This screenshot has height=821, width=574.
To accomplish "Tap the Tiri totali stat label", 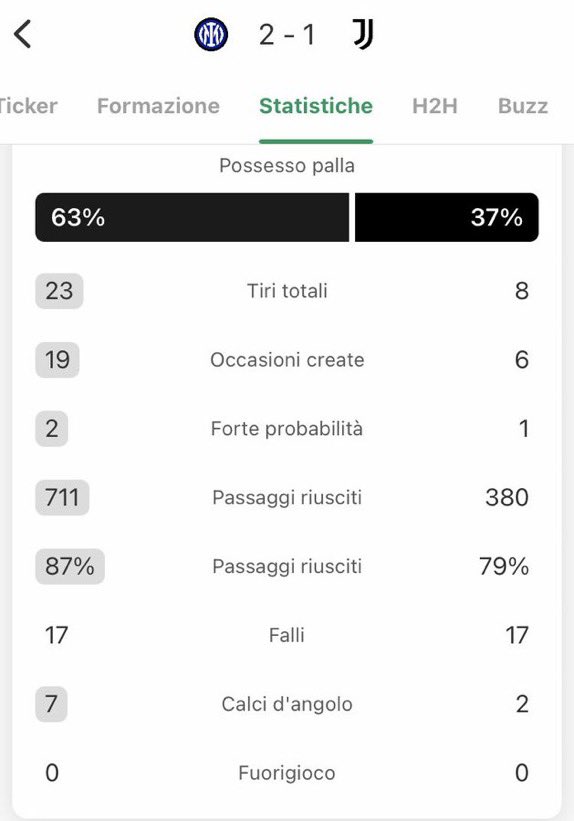I will (287, 291).
